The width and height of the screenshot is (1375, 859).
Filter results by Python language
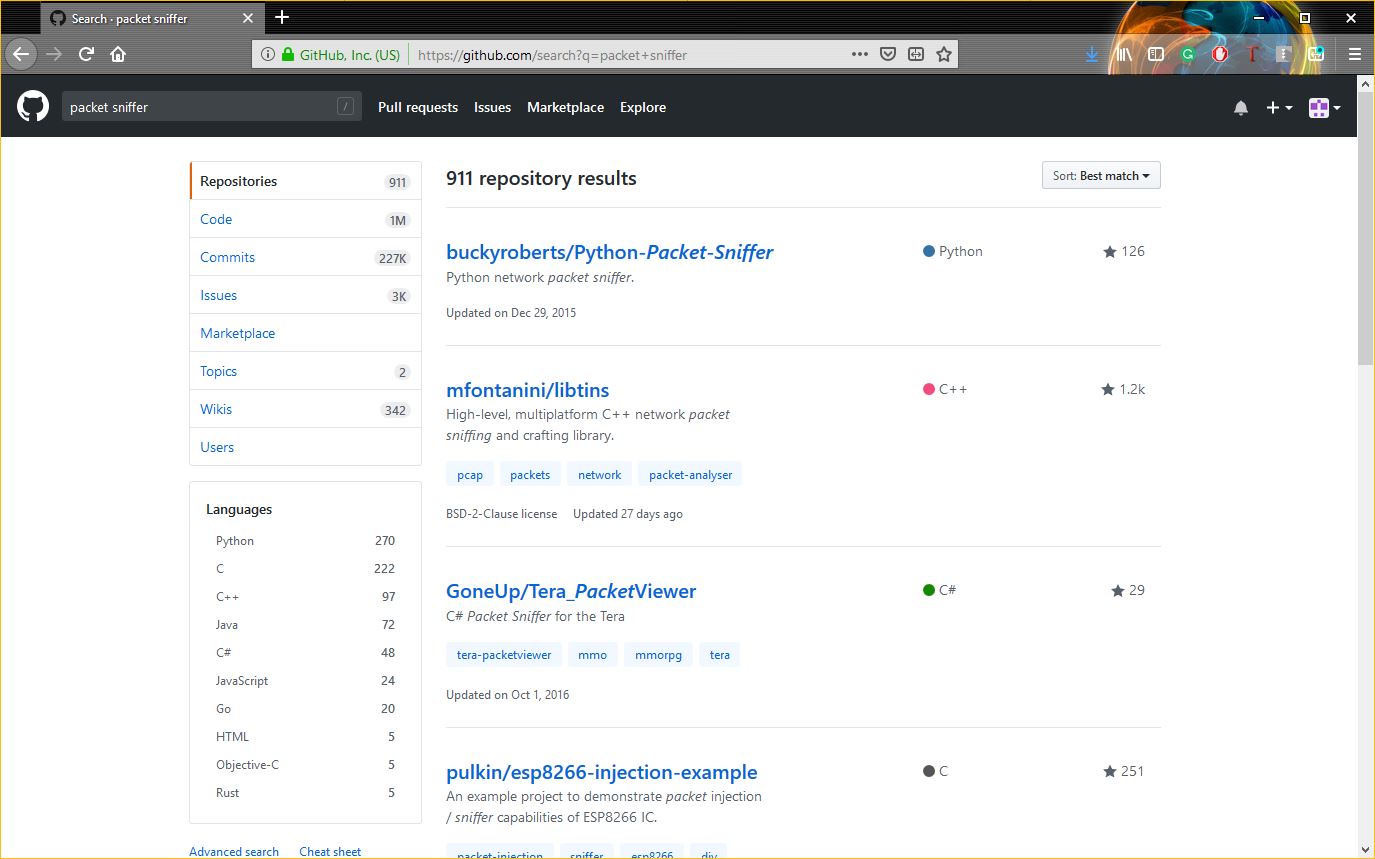305,541
